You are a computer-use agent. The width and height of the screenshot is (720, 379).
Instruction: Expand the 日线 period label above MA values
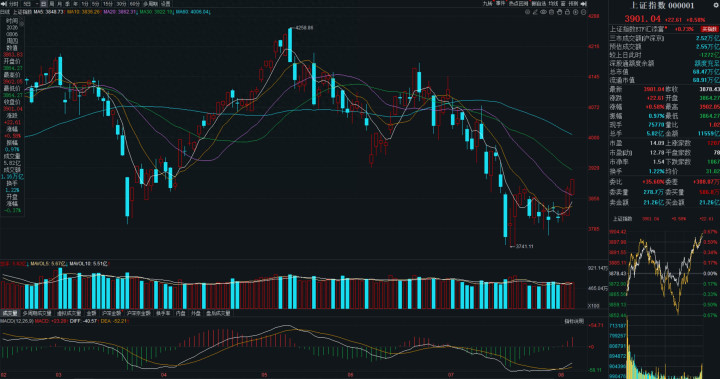5,12
